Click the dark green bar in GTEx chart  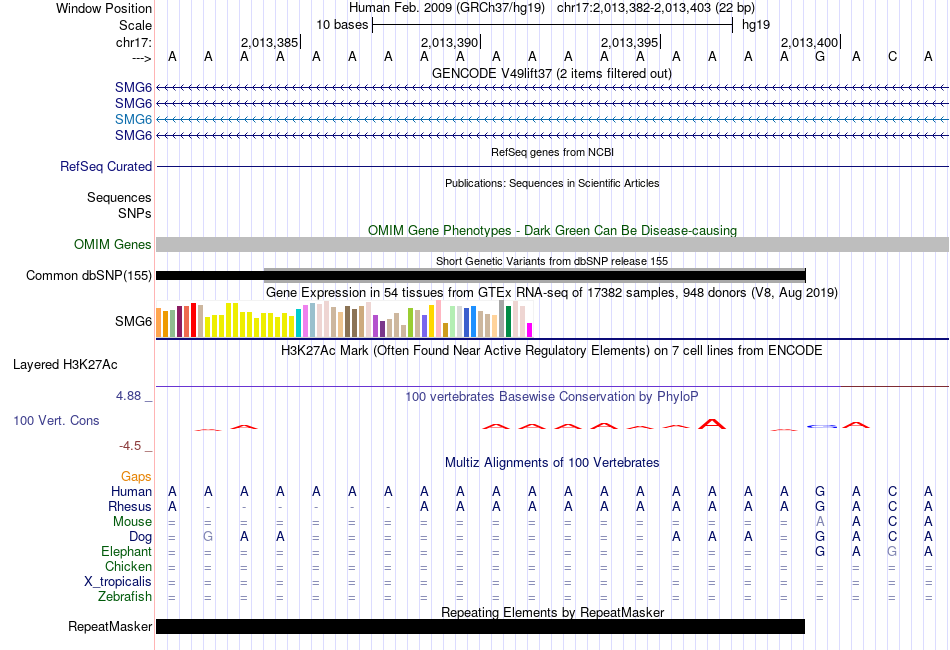508,322
